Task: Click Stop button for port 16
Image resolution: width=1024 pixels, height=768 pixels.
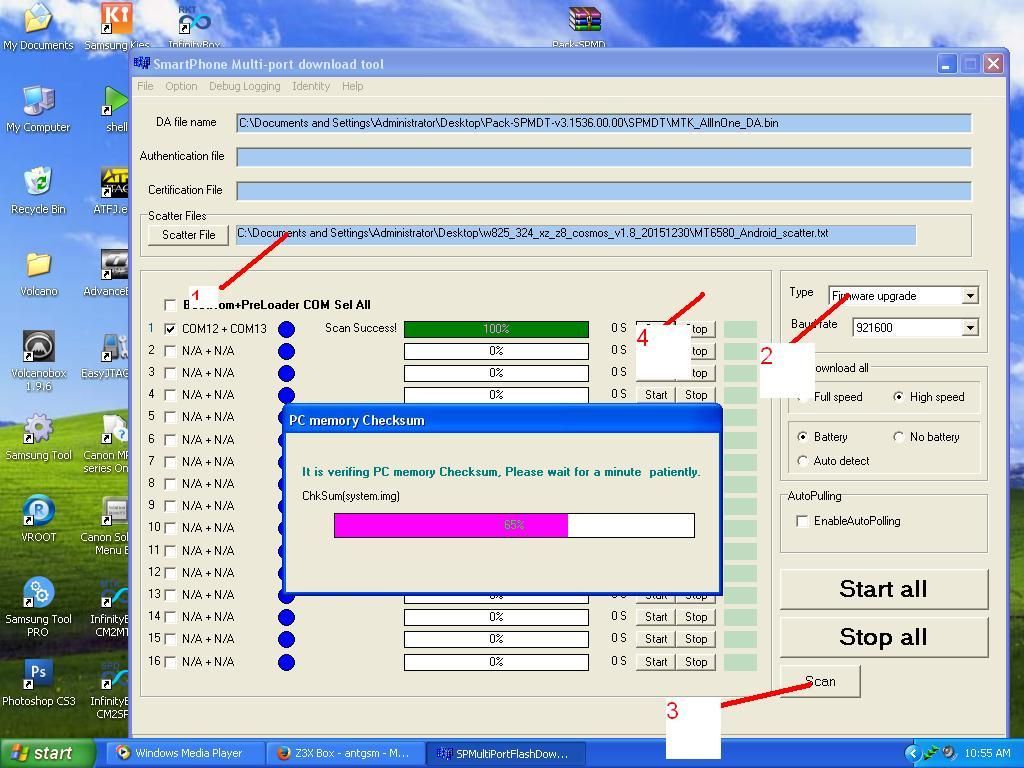Action: coord(696,662)
